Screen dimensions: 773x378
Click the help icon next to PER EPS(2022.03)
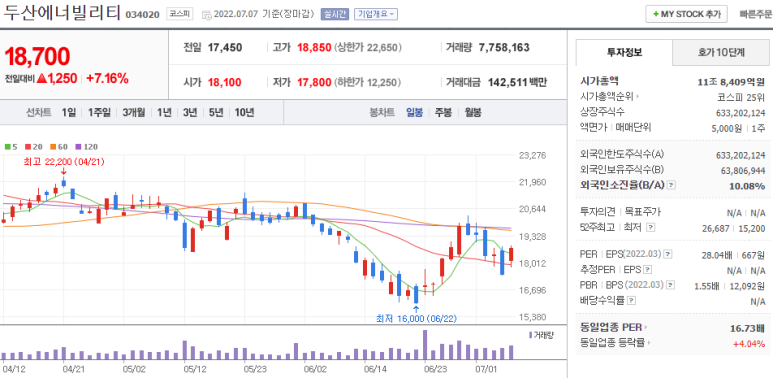point(668,254)
